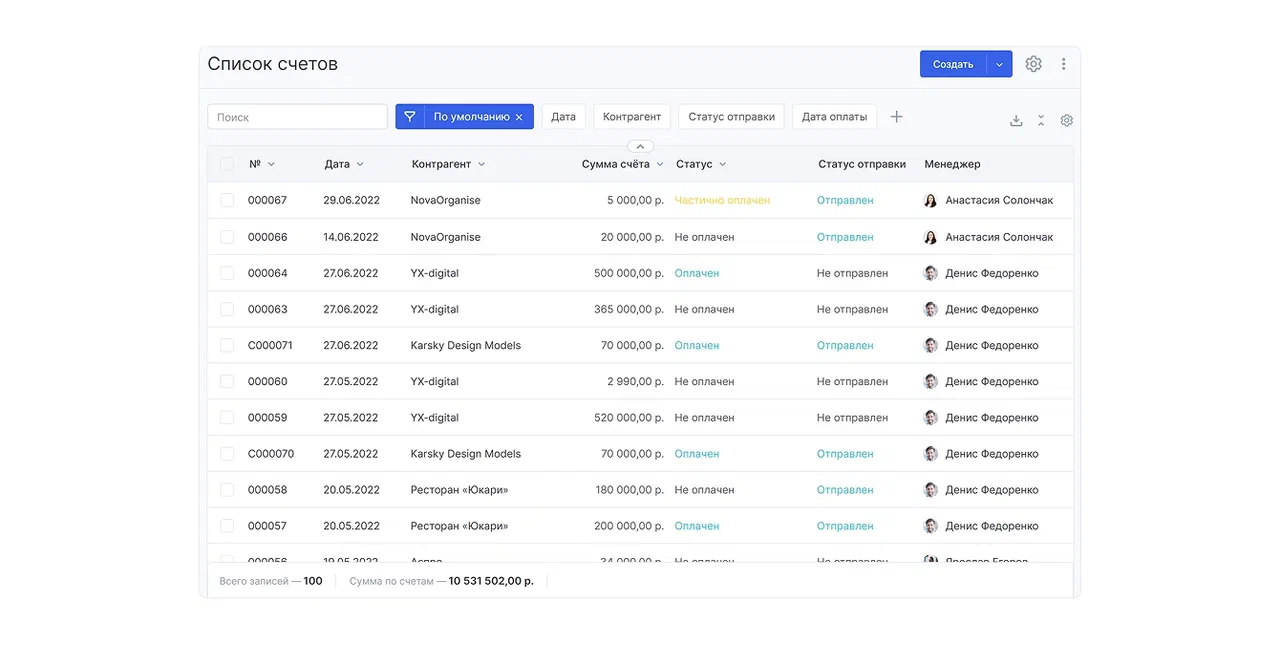This screenshot has height=645, width=1280.
Task: Expand the Создать button dropdown arrow
Action: click(999, 64)
